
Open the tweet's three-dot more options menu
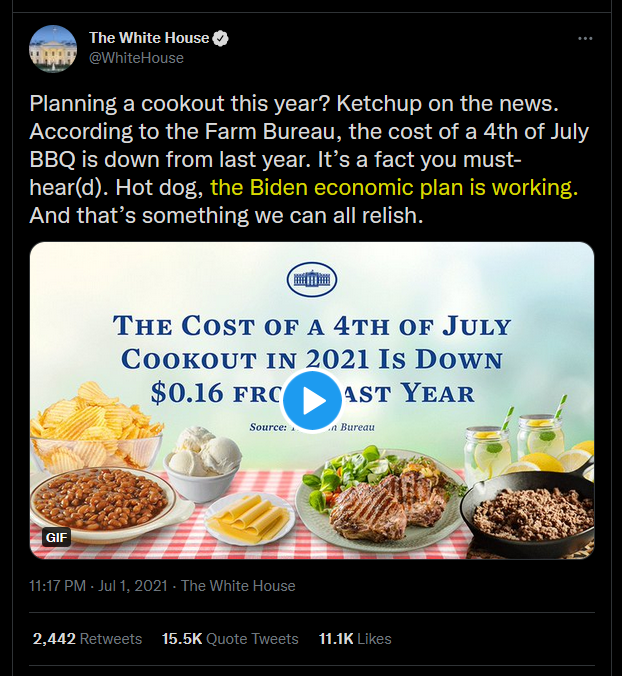[586, 38]
